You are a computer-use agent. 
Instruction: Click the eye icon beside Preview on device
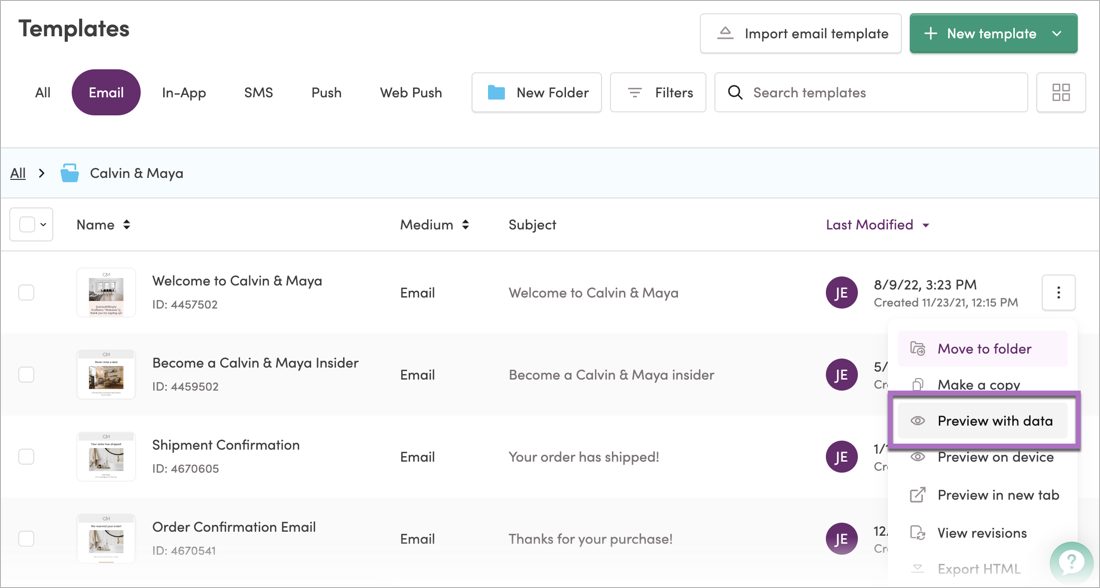point(918,457)
